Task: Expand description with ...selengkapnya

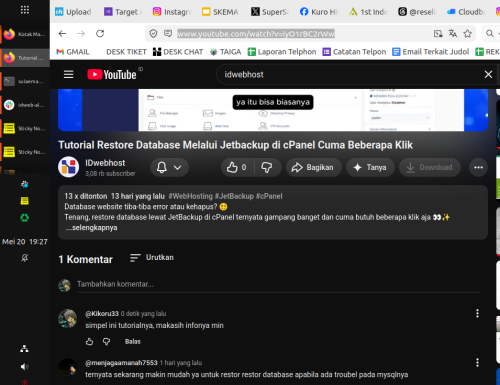Action: [91, 228]
